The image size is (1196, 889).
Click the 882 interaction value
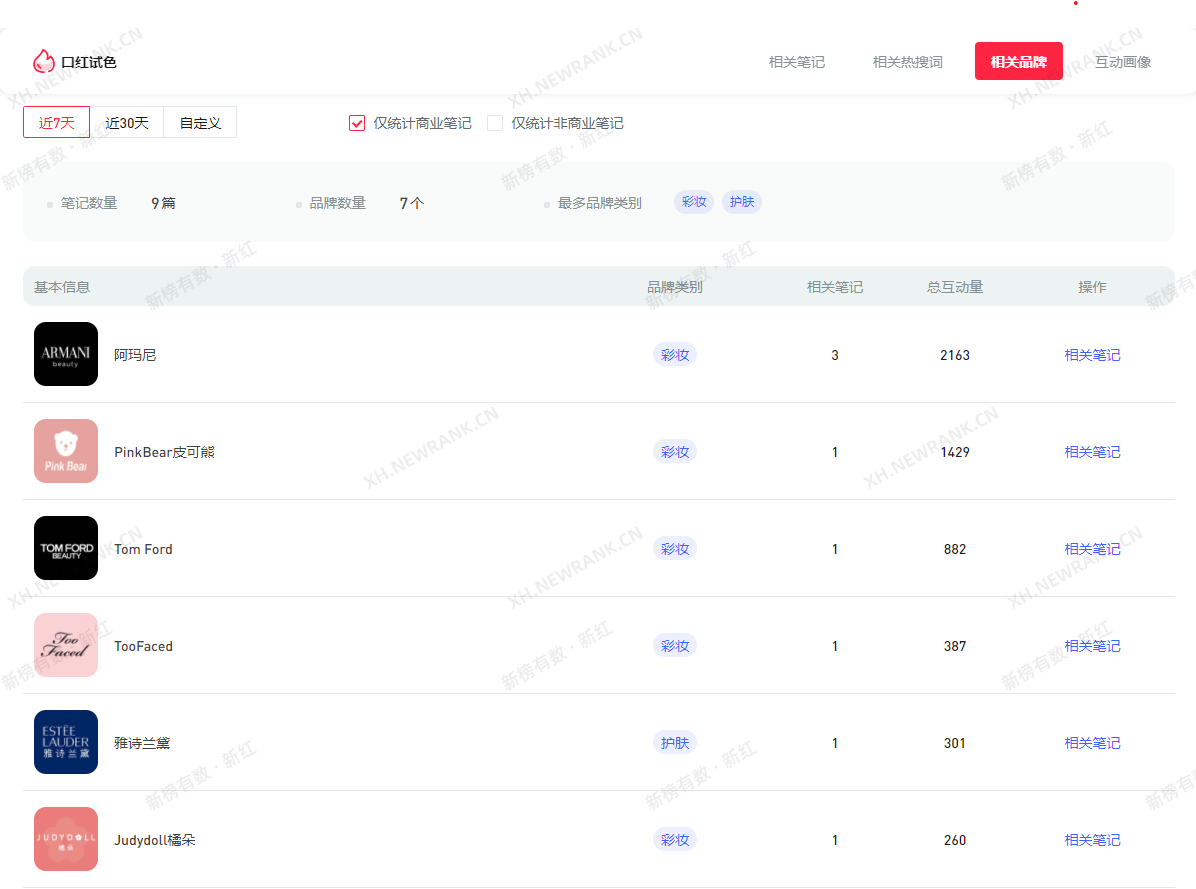click(955, 548)
